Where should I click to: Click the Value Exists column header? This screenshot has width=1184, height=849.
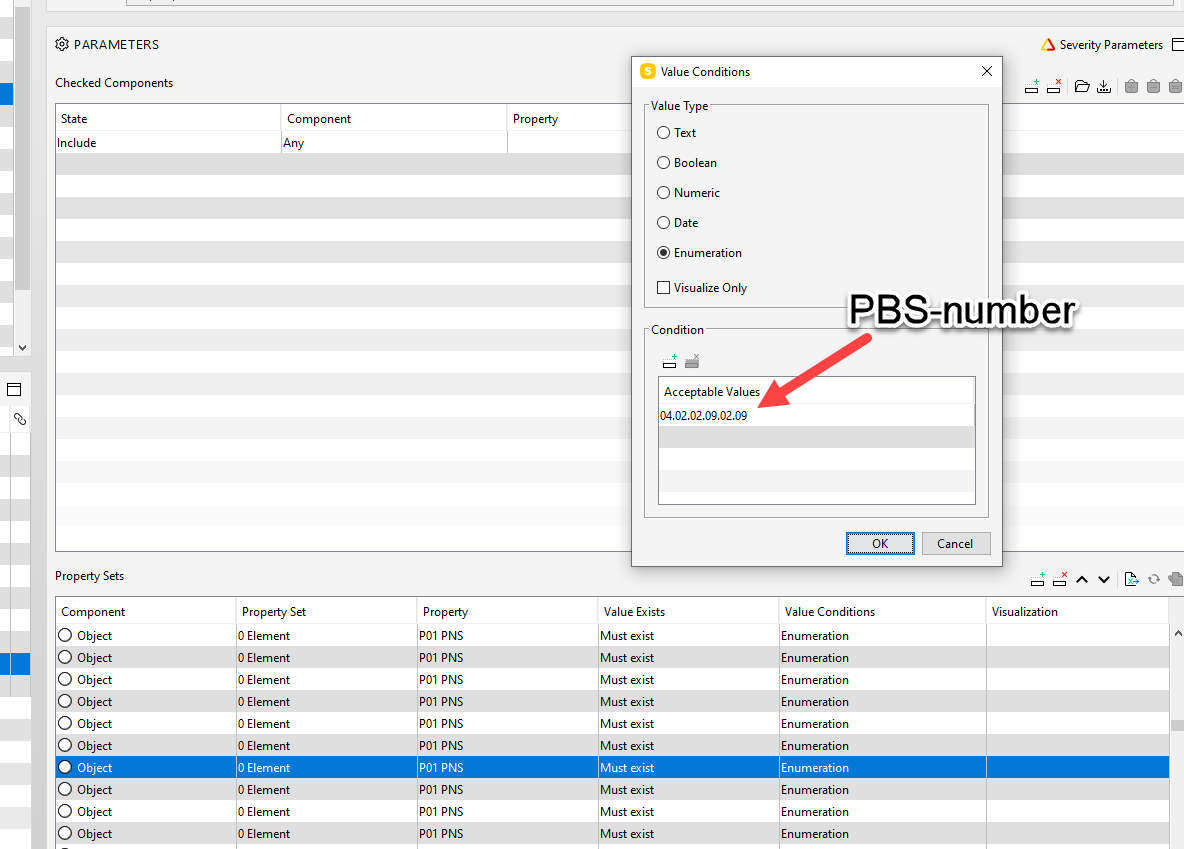click(688, 612)
